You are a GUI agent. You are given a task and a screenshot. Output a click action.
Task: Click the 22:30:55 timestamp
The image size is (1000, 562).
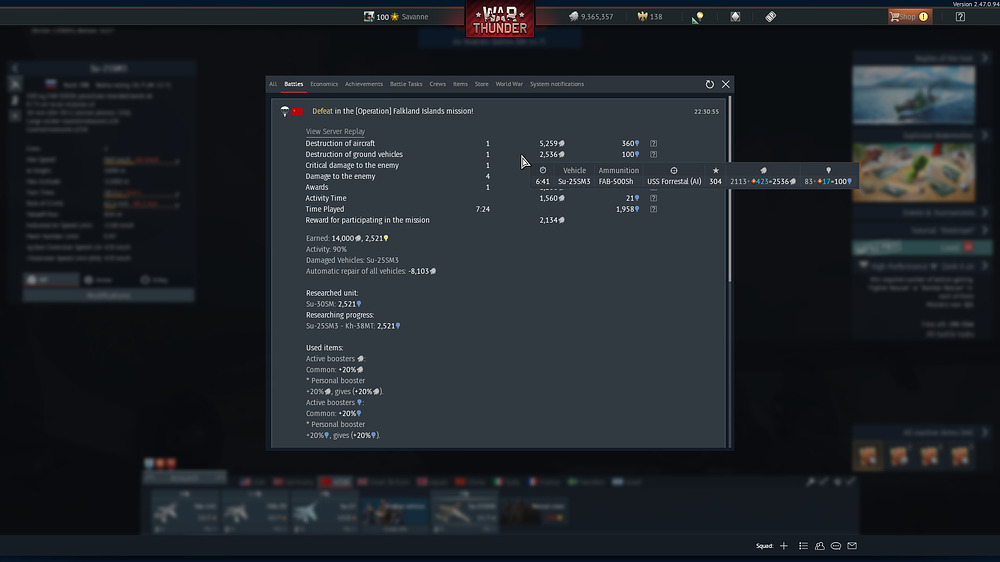click(x=707, y=112)
